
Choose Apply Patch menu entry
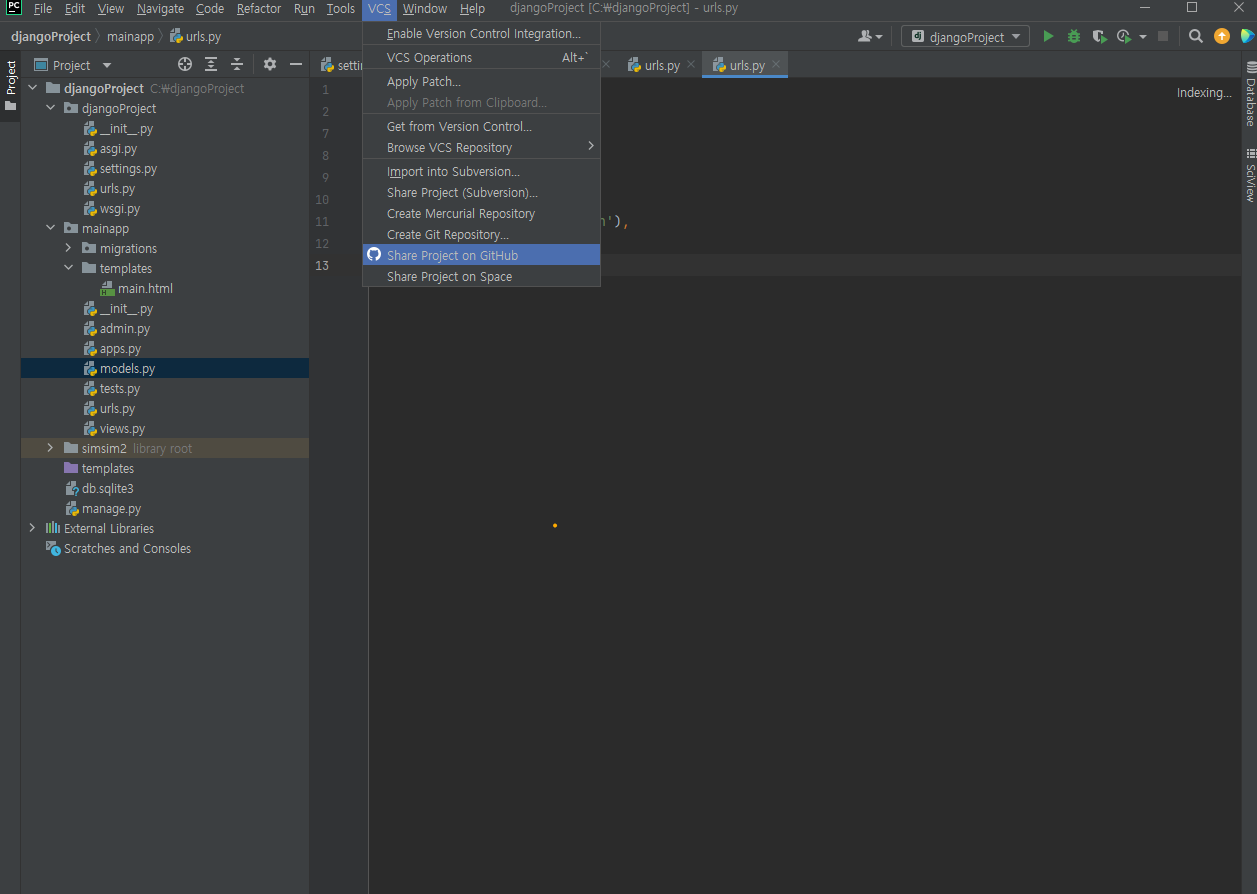pyautogui.click(x=481, y=81)
